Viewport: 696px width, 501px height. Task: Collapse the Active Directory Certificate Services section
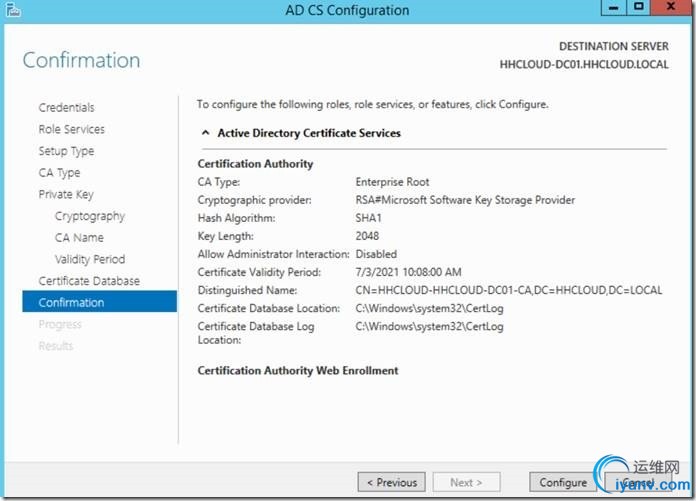(206, 133)
